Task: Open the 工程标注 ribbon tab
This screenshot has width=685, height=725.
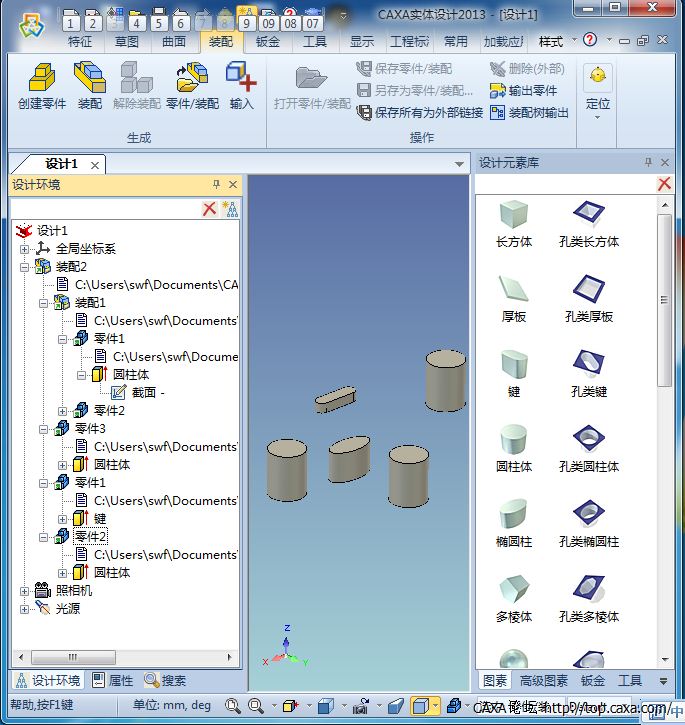Action: point(409,42)
